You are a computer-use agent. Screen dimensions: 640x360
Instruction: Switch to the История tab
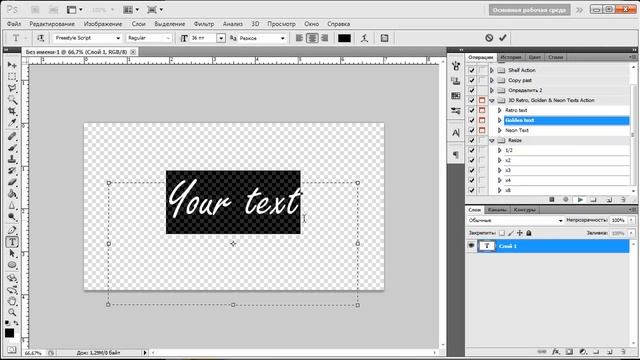[511, 57]
